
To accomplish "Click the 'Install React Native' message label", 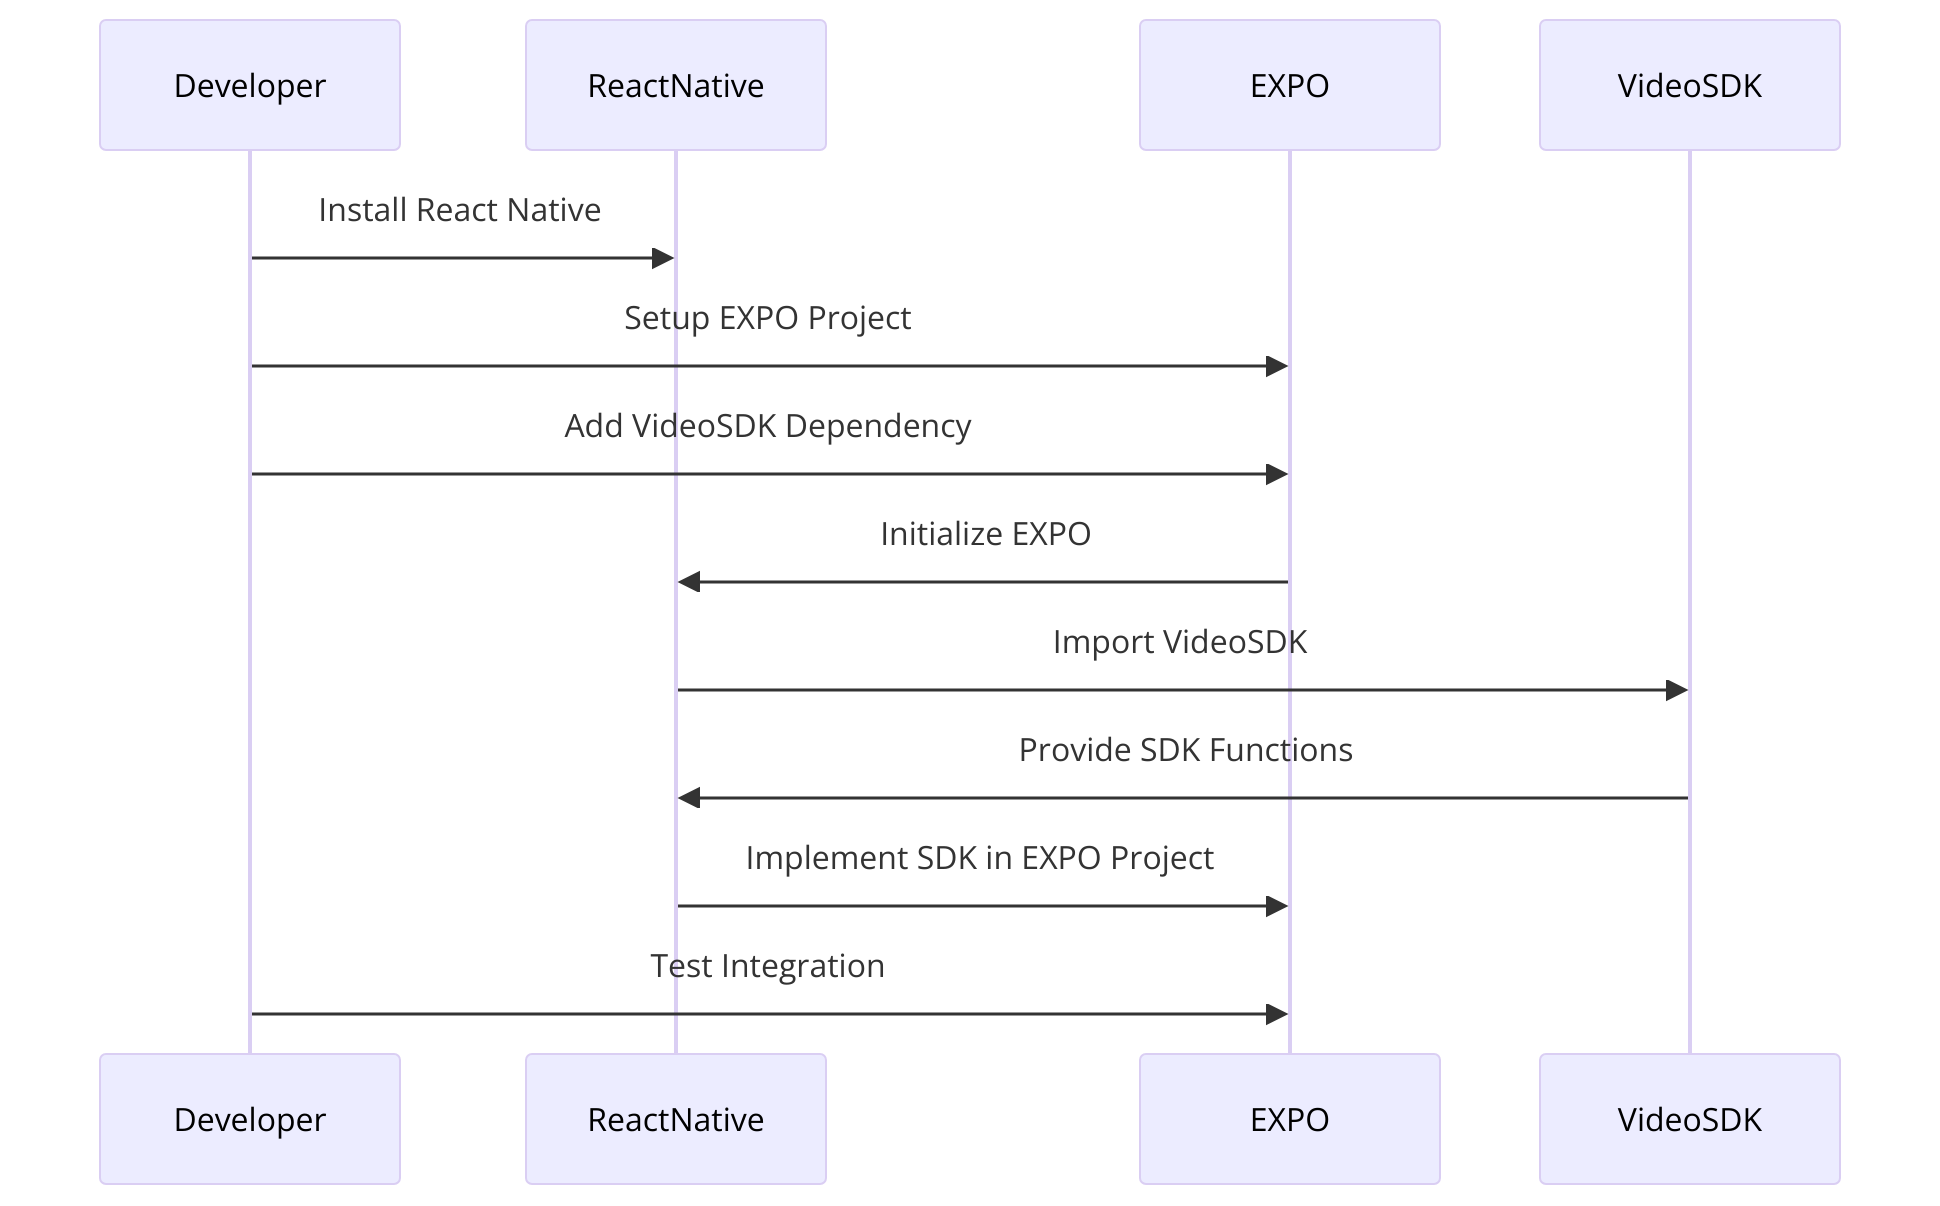I will [x=459, y=210].
